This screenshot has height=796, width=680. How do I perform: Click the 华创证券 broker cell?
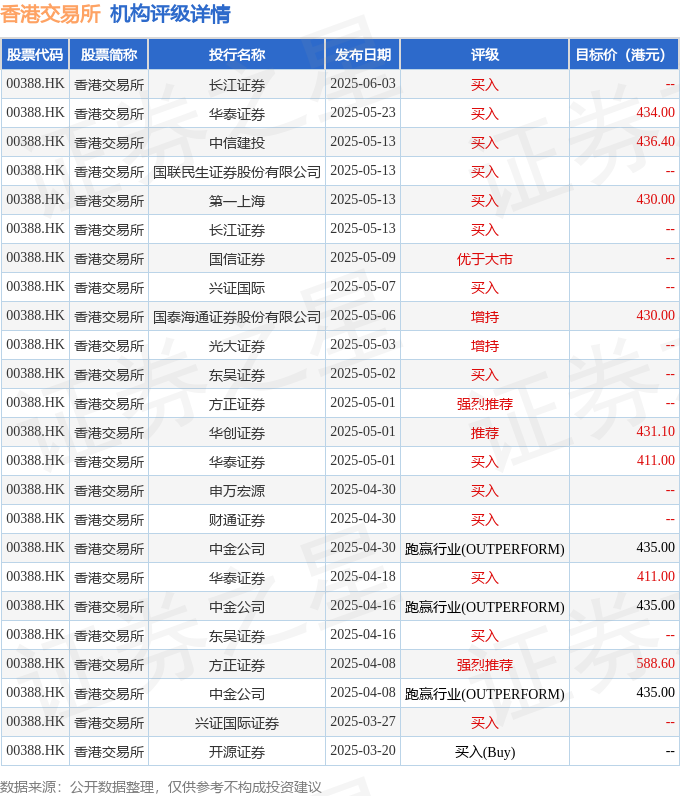[x=237, y=433]
